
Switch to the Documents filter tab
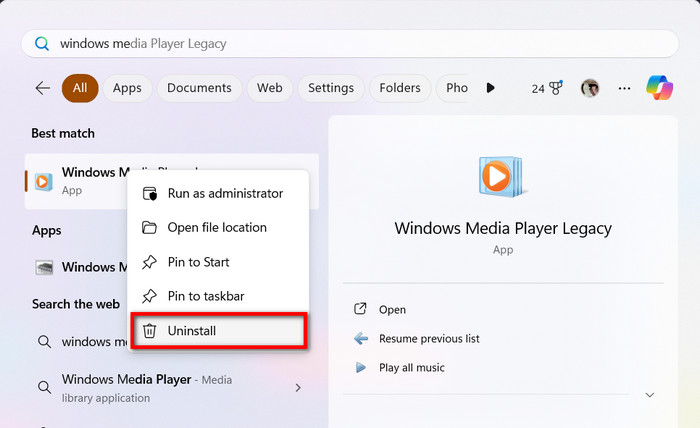point(199,88)
